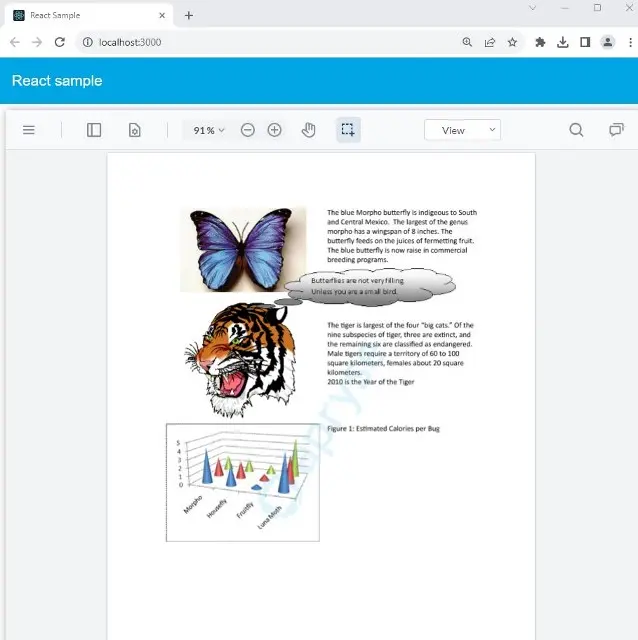Click the 'Morpho' chart axis label
This screenshot has width=638, height=640.
pyautogui.click(x=193, y=504)
